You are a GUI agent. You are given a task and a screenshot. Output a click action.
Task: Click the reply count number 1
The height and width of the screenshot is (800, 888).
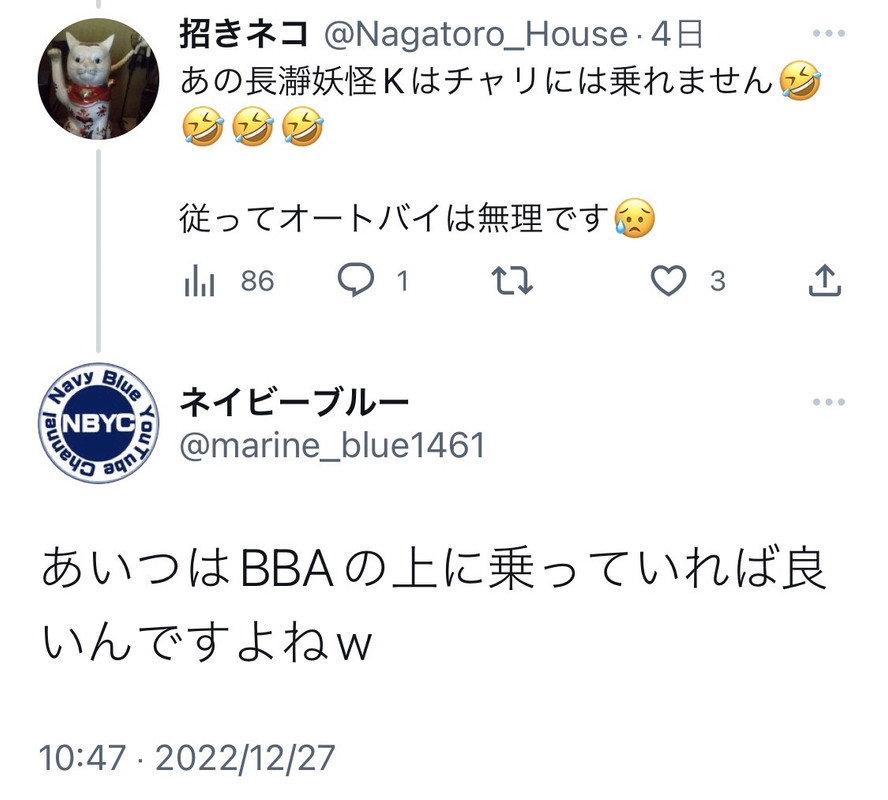[x=403, y=281]
